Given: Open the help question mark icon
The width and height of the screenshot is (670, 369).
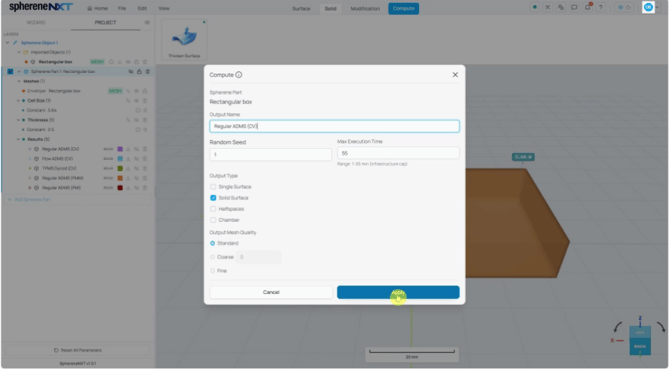Looking at the screenshot, I should click(x=600, y=8).
